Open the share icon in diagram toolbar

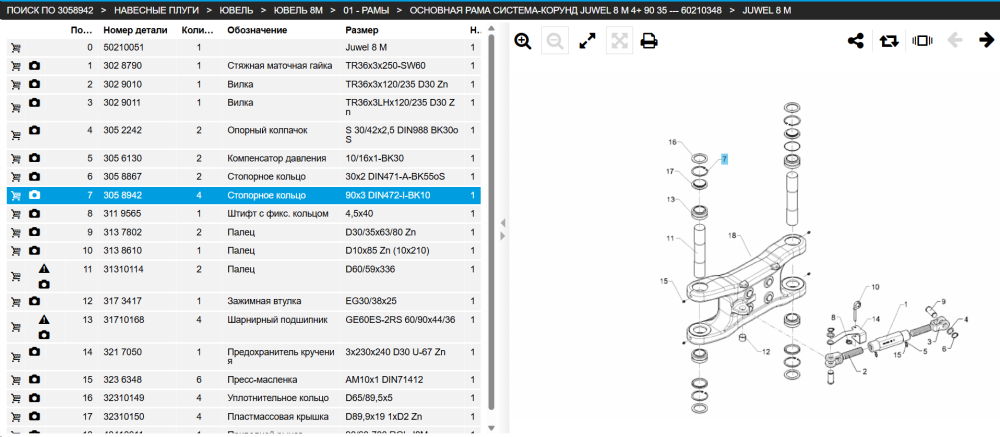pos(855,41)
